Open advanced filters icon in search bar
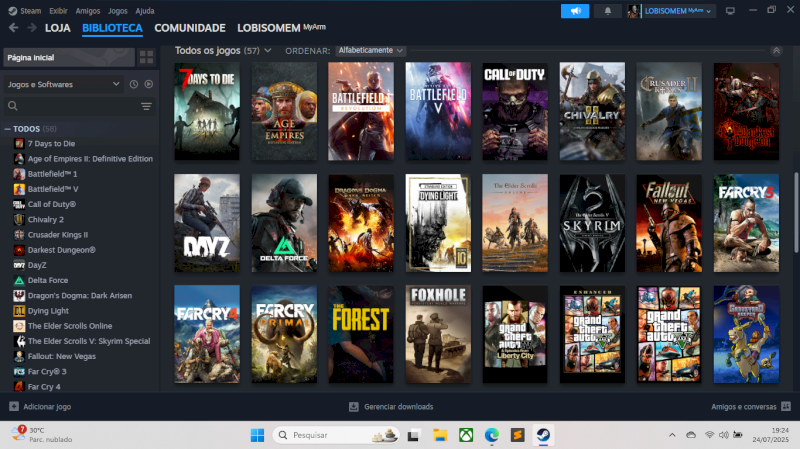This screenshot has height=449, width=800. pyautogui.click(x=146, y=106)
